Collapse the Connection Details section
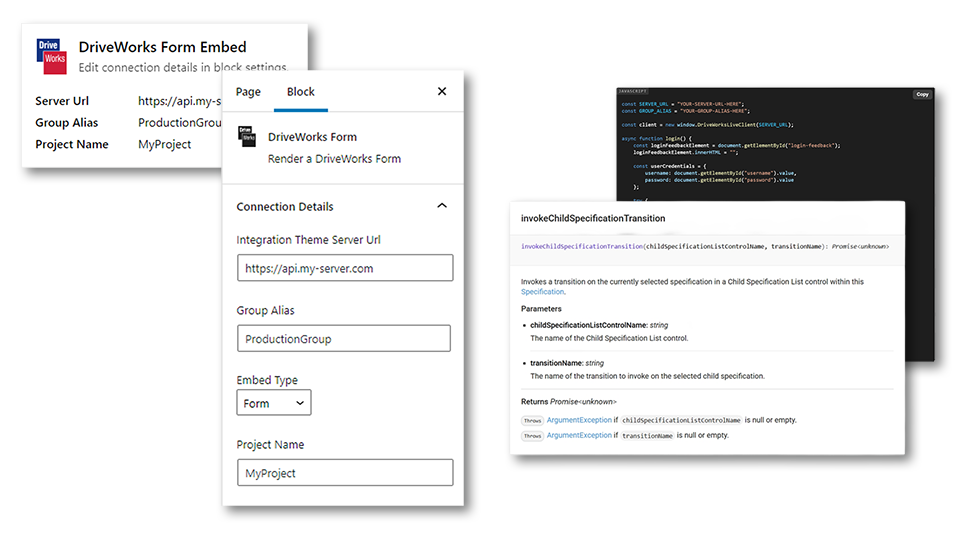This screenshot has height=540, width=960. click(442, 207)
